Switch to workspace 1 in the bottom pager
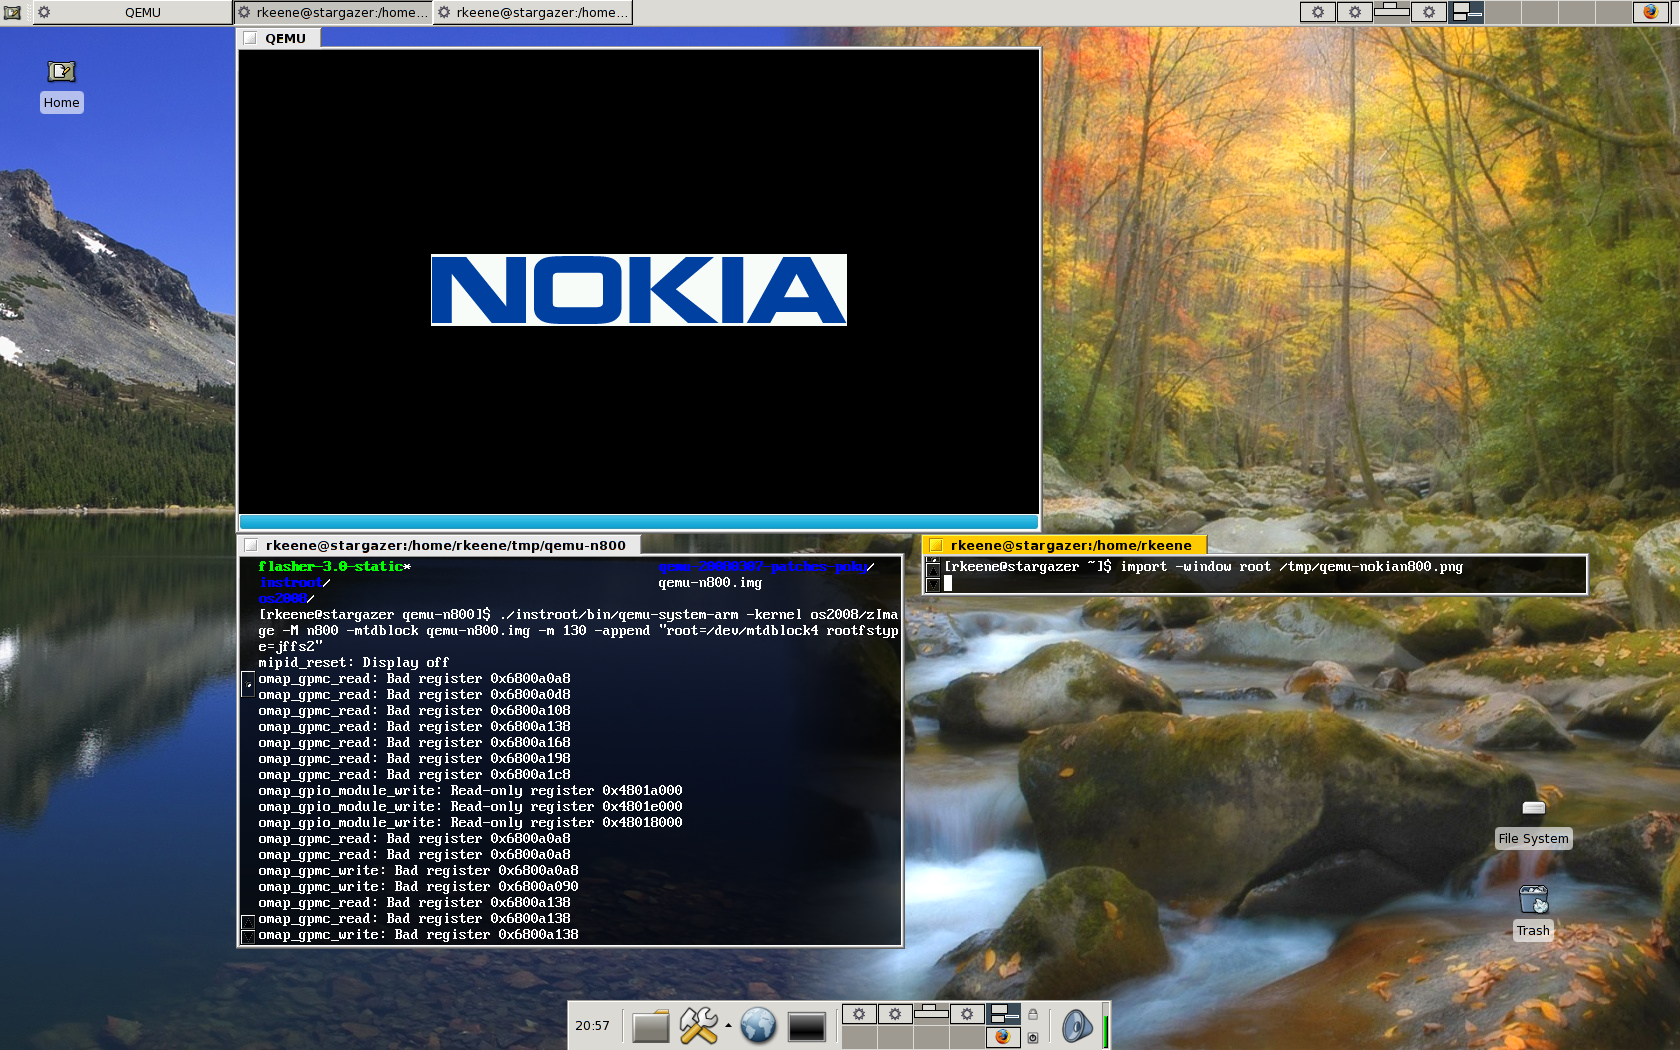 click(x=859, y=1014)
